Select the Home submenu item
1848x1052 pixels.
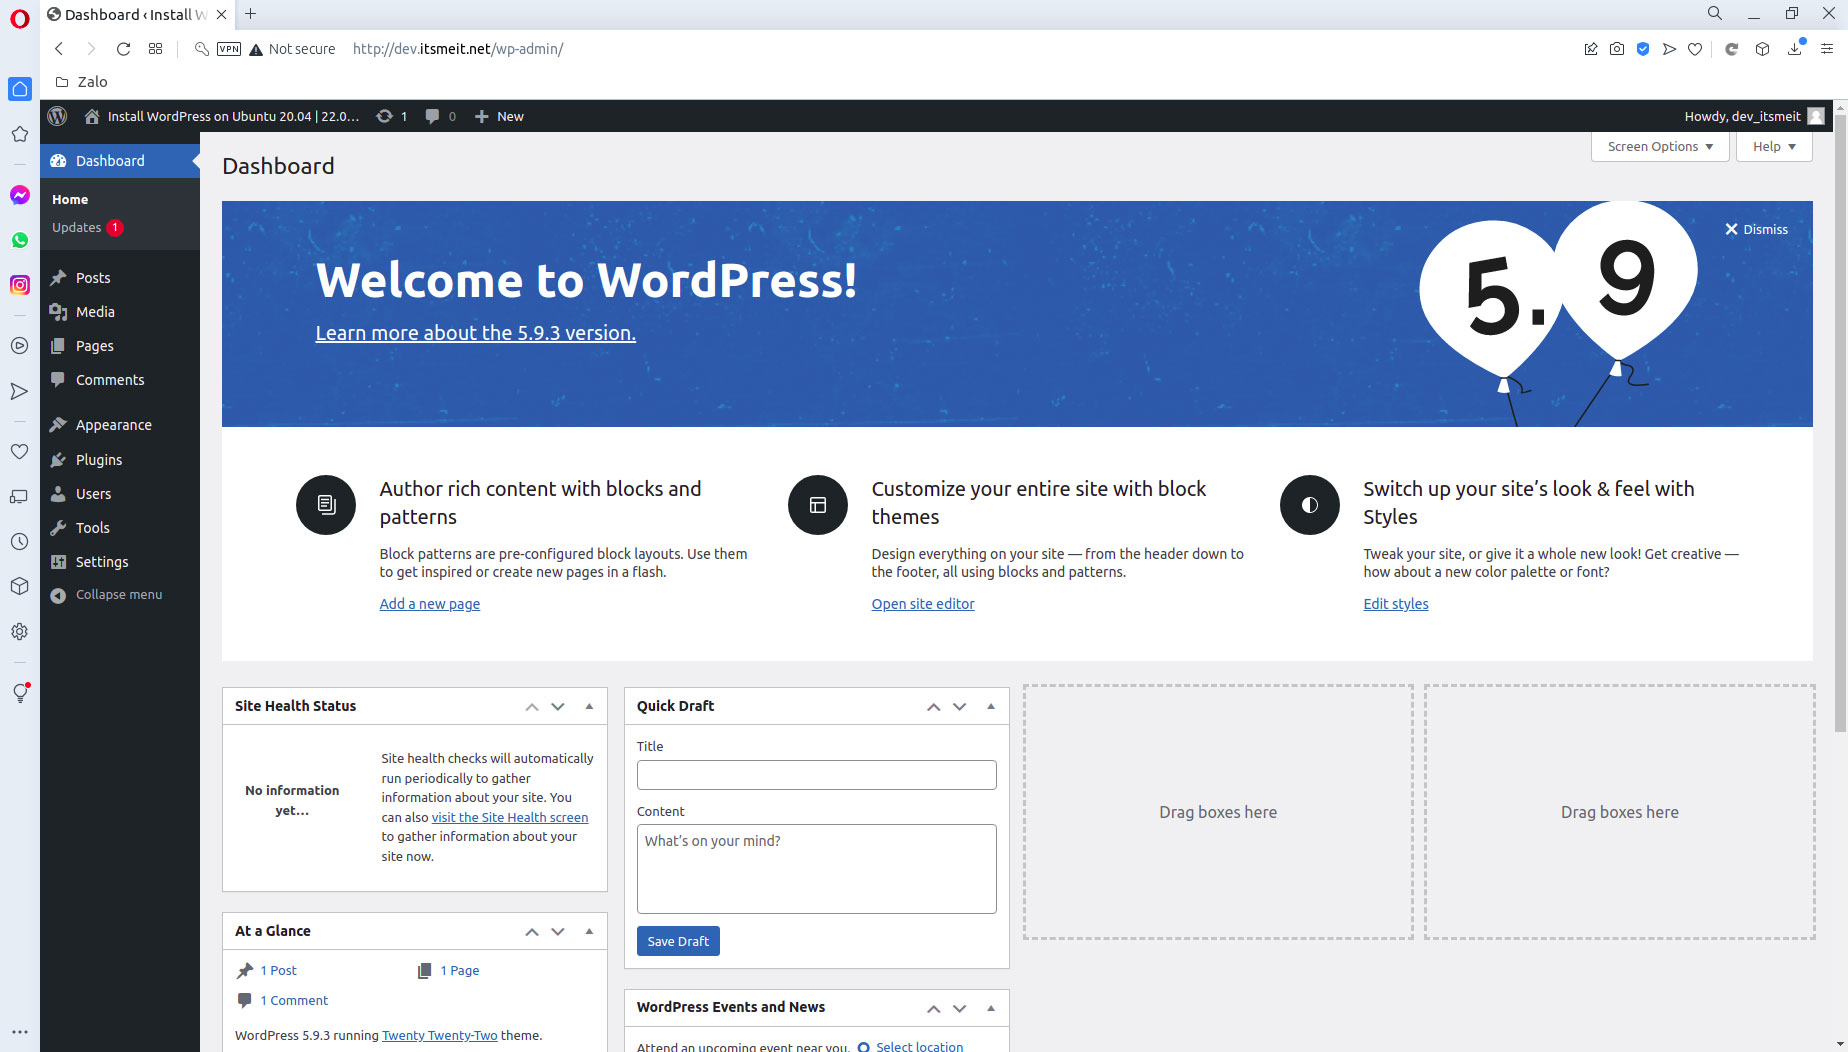[70, 199]
